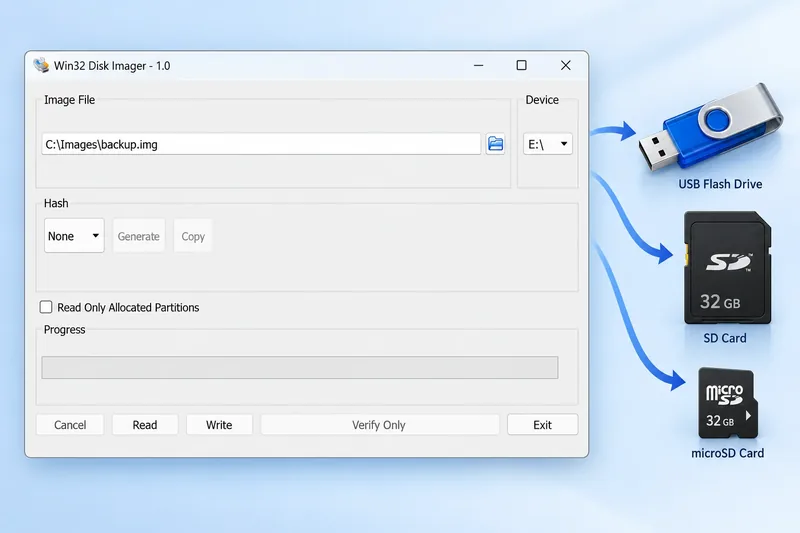Minimize the Win32 Disk Imager window
Screen dimensions: 800x533
tap(479, 65)
